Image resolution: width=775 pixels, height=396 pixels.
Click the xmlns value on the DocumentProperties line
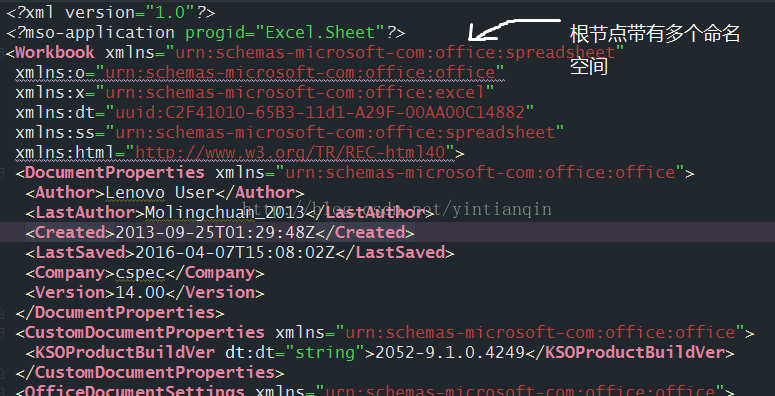click(480, 173)
